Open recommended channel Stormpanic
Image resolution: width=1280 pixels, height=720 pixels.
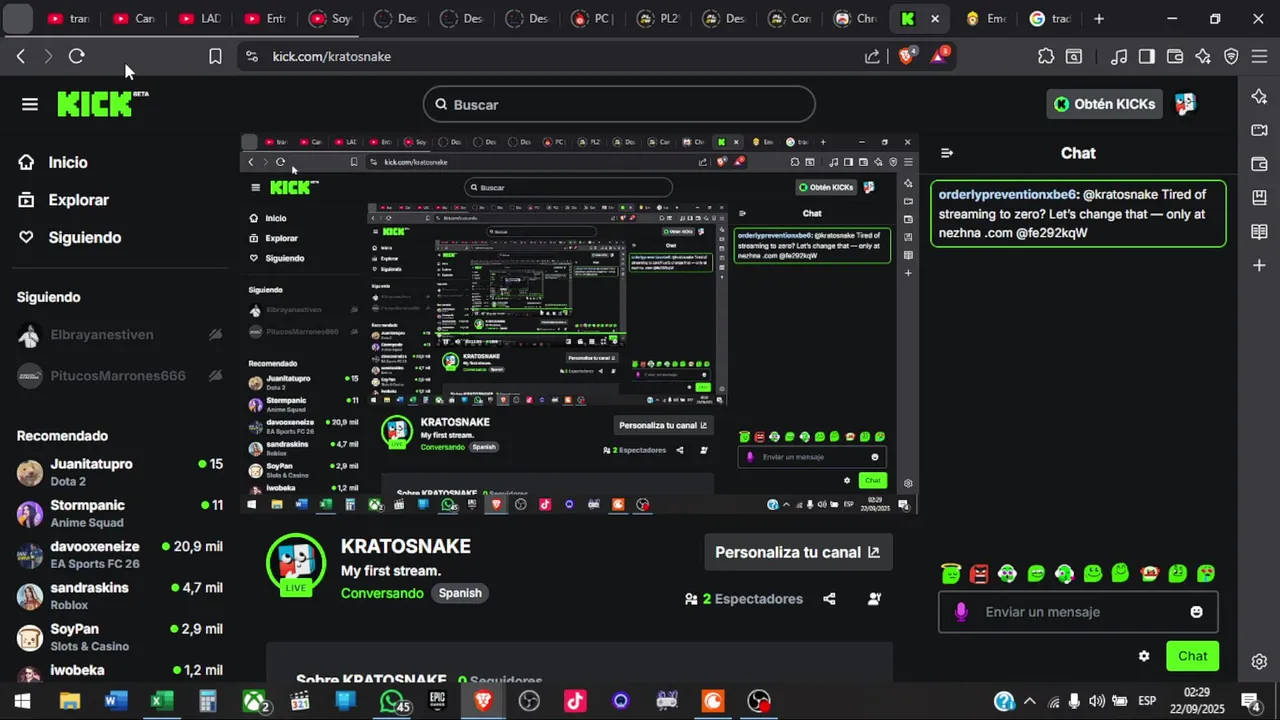pyautogui.click(x=120, y=513)
